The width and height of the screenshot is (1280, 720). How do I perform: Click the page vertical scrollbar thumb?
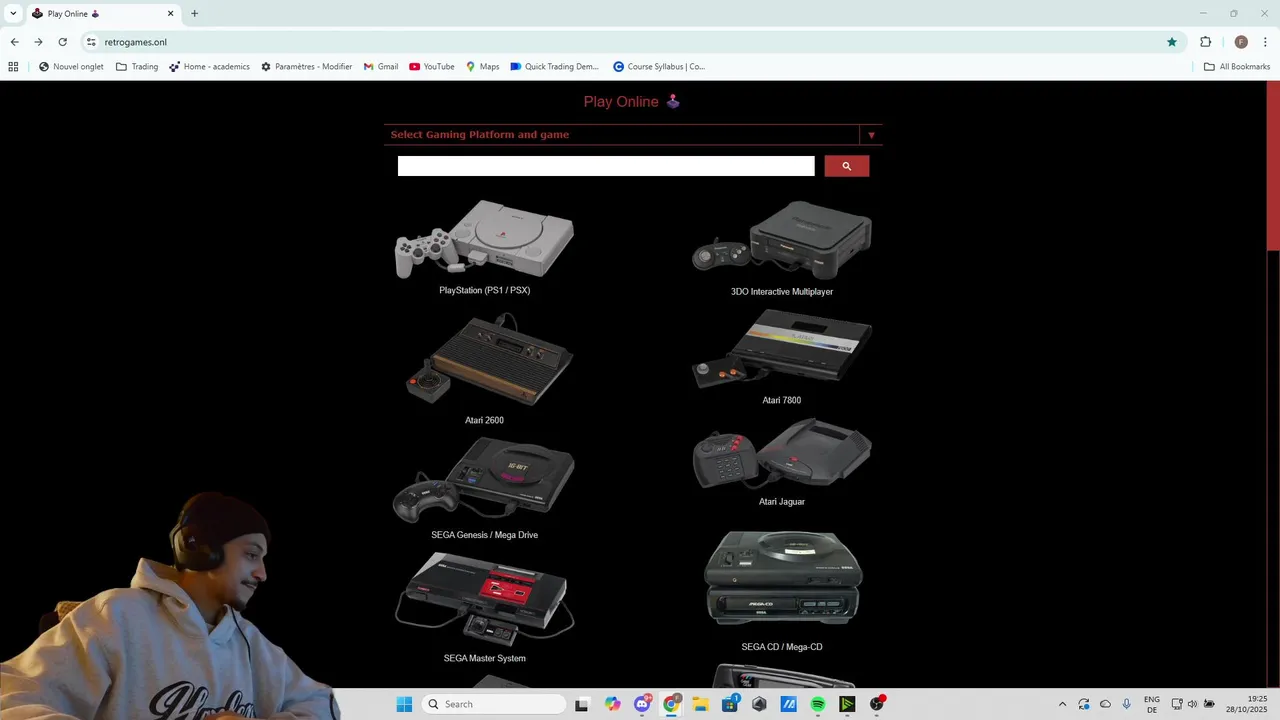tap(1273, 166)
